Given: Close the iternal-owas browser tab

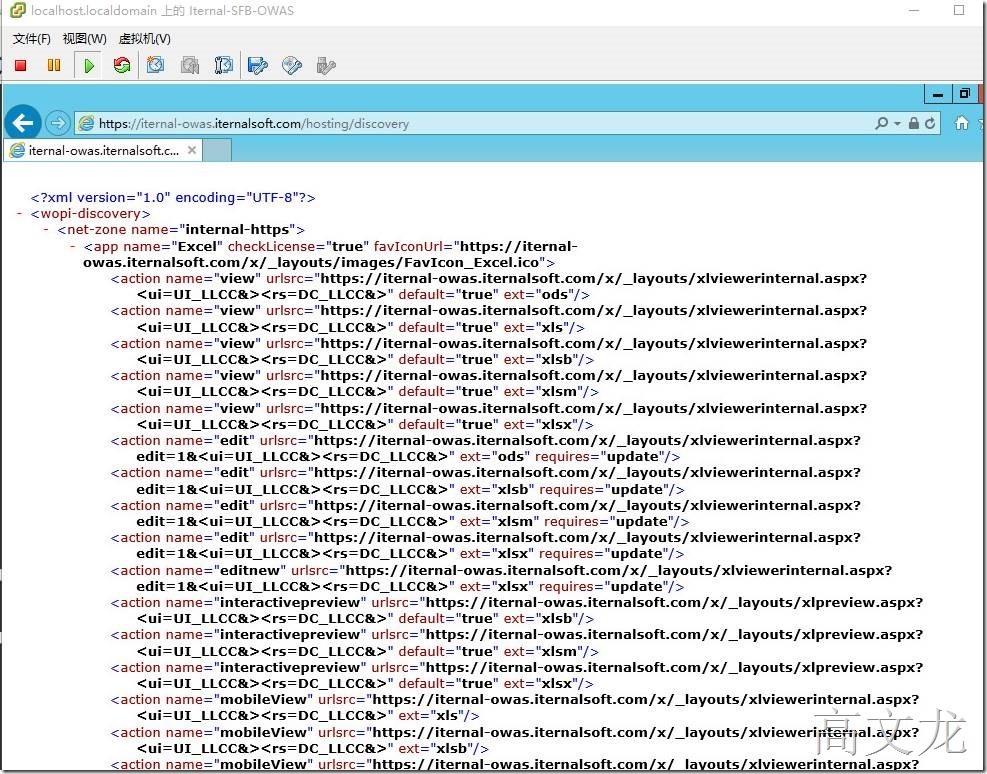Looking at the screenshot, I should [192, 150].
